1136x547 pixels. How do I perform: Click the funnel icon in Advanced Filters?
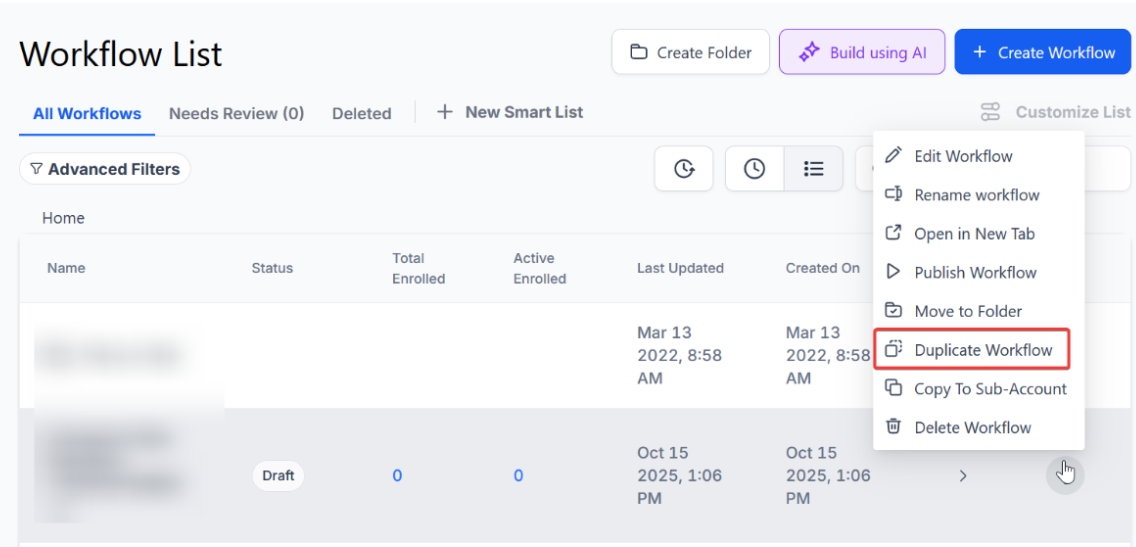coord(36,169)
